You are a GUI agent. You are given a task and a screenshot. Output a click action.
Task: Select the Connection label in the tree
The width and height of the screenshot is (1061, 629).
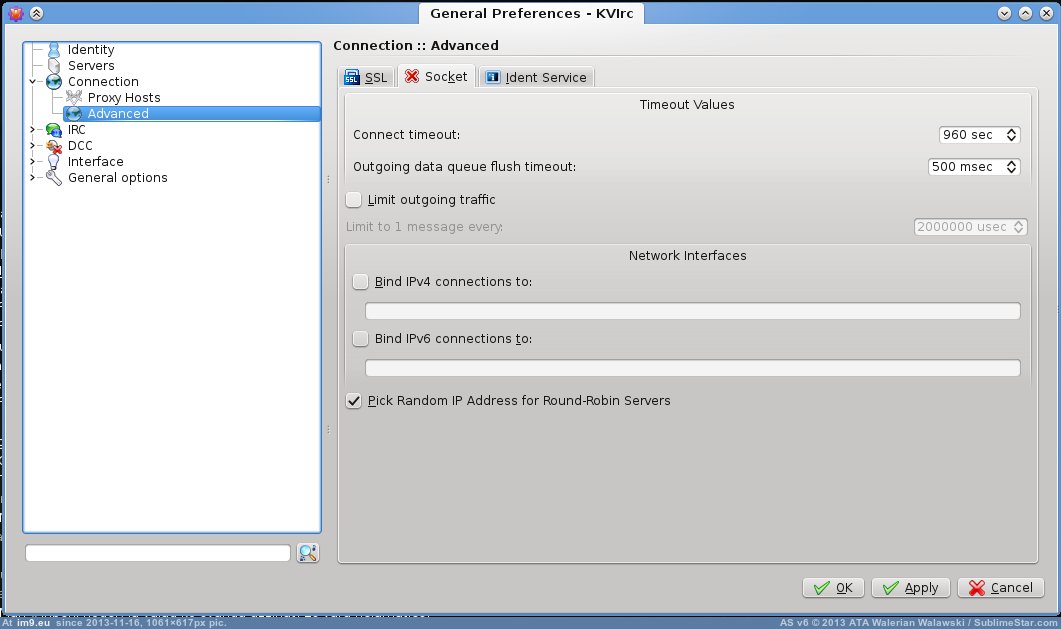click(103, 81)
